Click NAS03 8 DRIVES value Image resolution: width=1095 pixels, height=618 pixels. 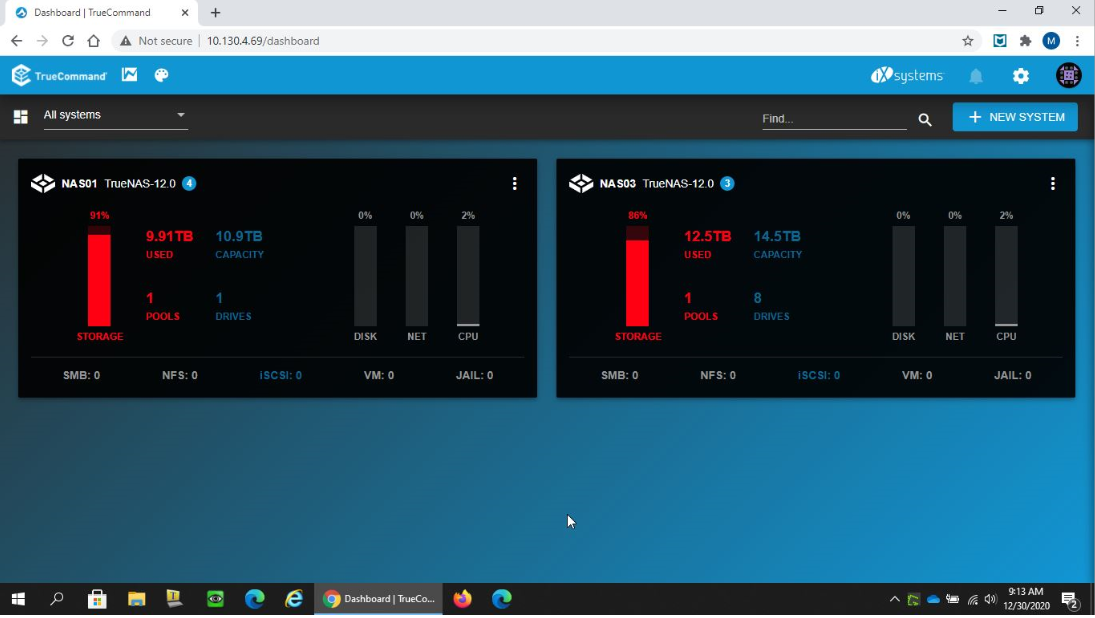click(757, 298)
